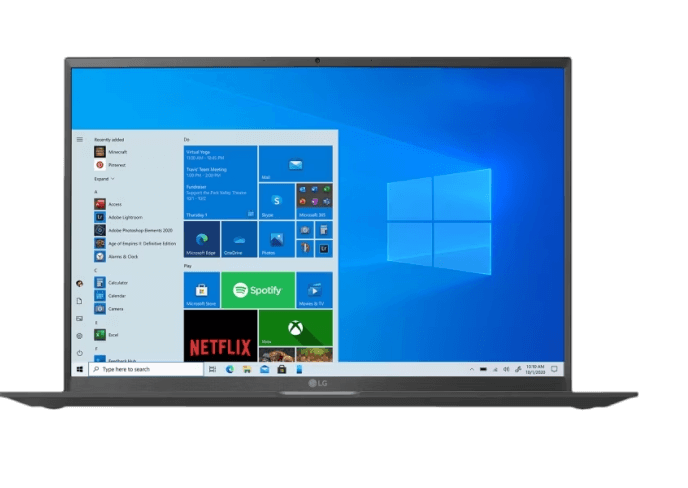
Task: Open Minecraft from Recently added
Action: (x=116, y=152)
